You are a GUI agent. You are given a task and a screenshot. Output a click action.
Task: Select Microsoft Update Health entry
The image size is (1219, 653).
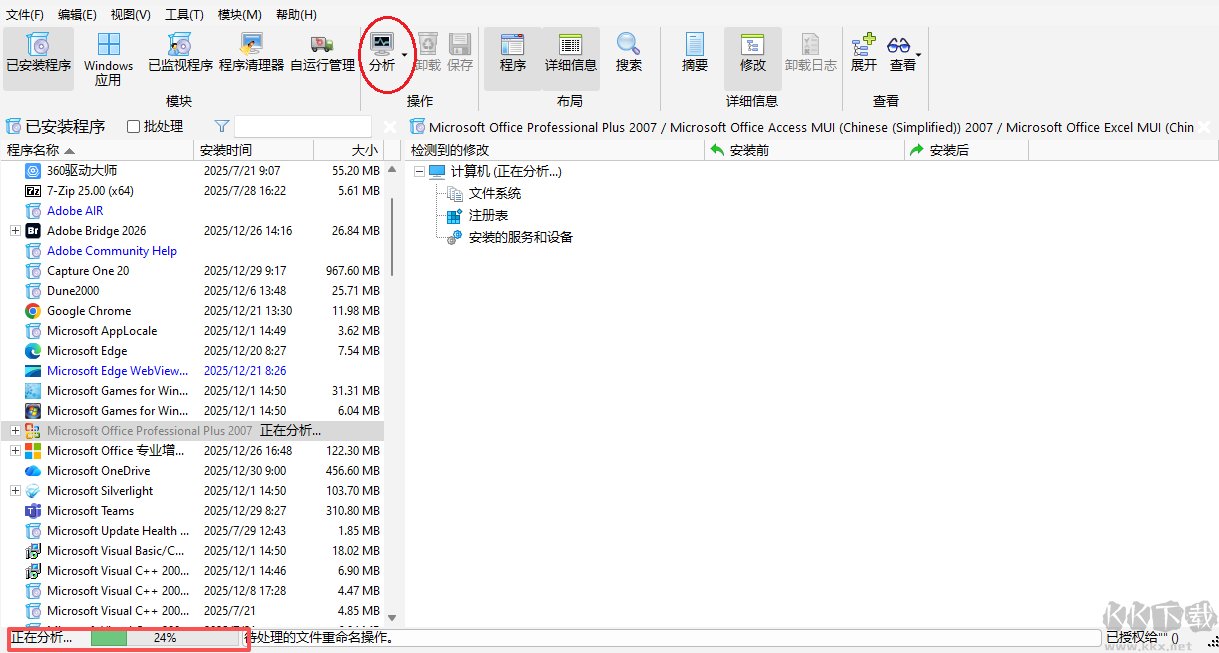[192, 531]
